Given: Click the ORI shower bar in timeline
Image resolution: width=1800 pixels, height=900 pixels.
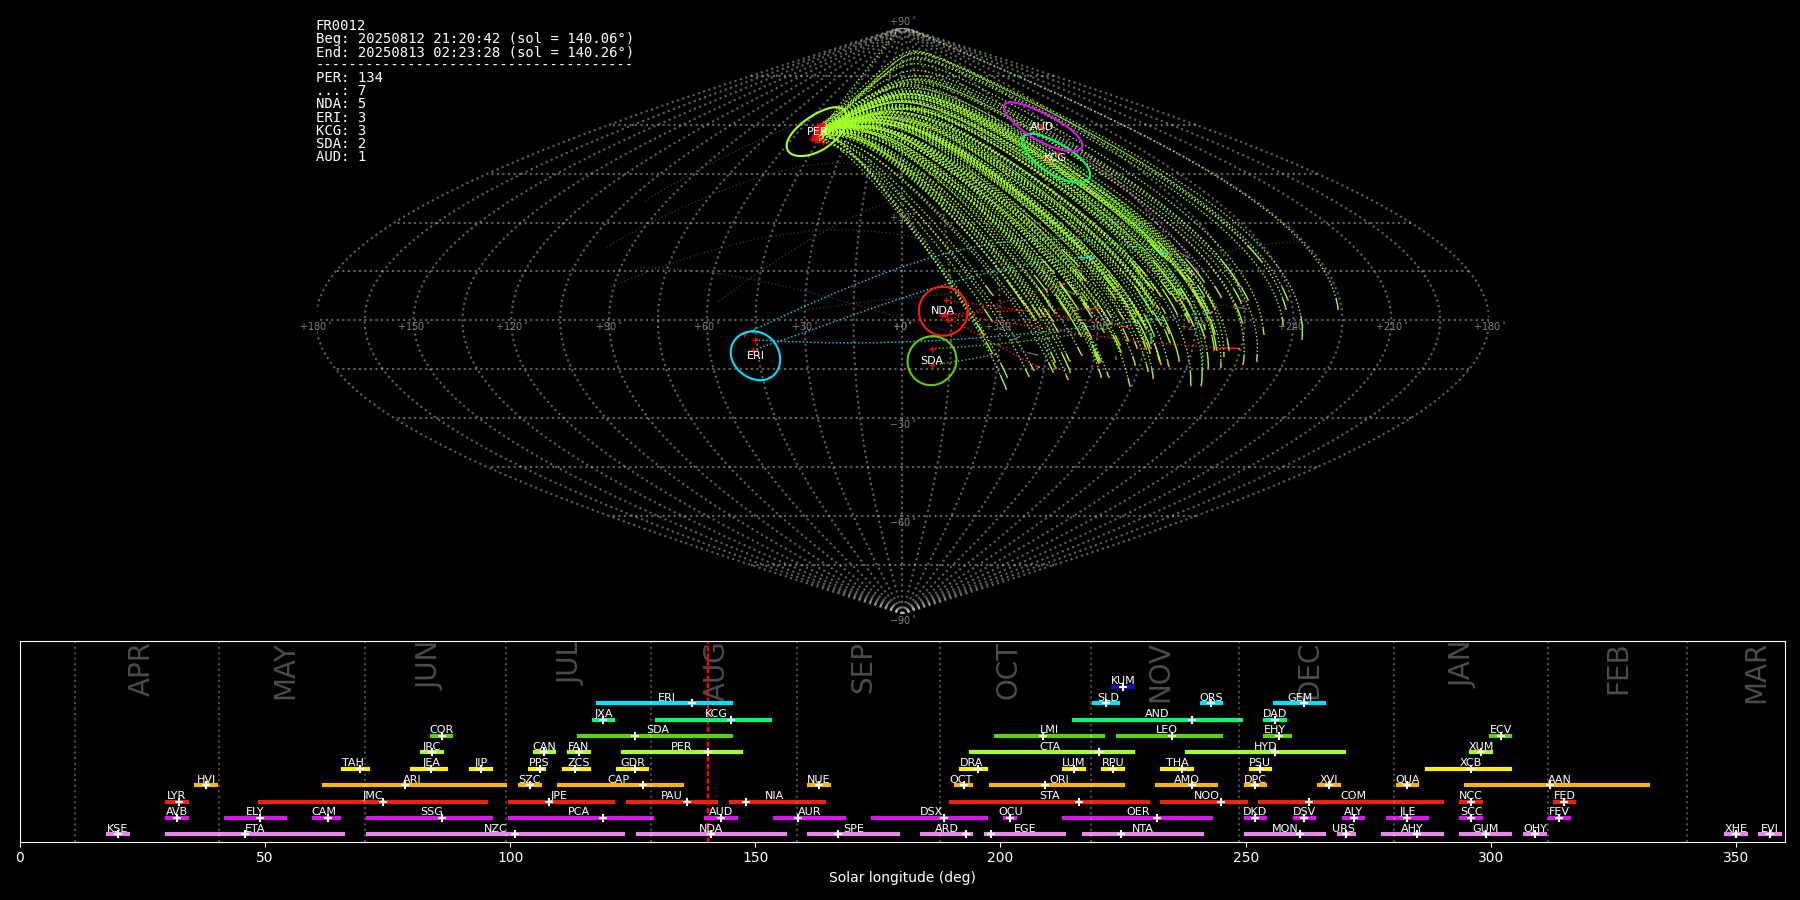Looking at the screenshot, I should coord(1057,785).
